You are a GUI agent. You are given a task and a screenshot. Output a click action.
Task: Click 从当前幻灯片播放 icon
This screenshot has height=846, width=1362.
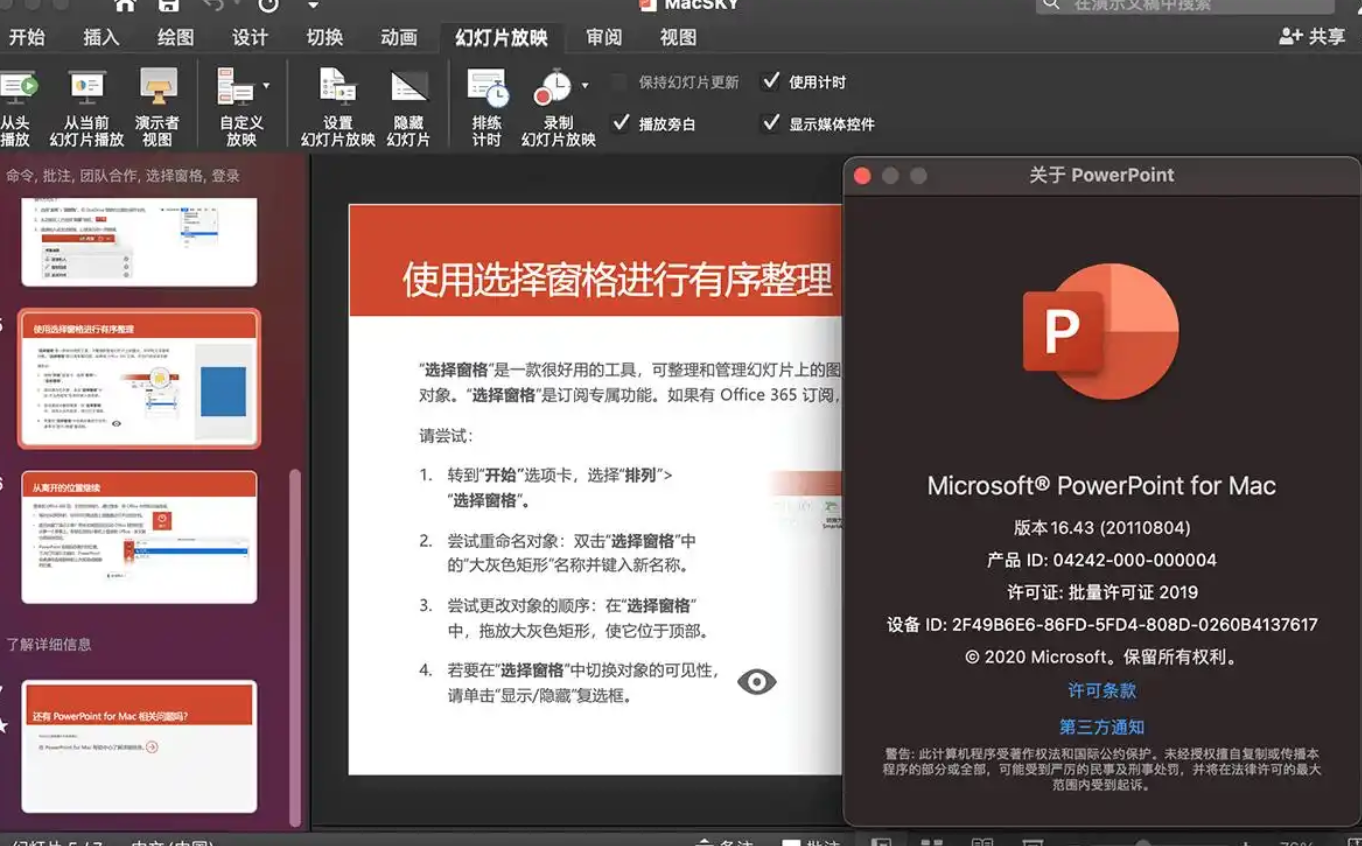pos(87,87)
